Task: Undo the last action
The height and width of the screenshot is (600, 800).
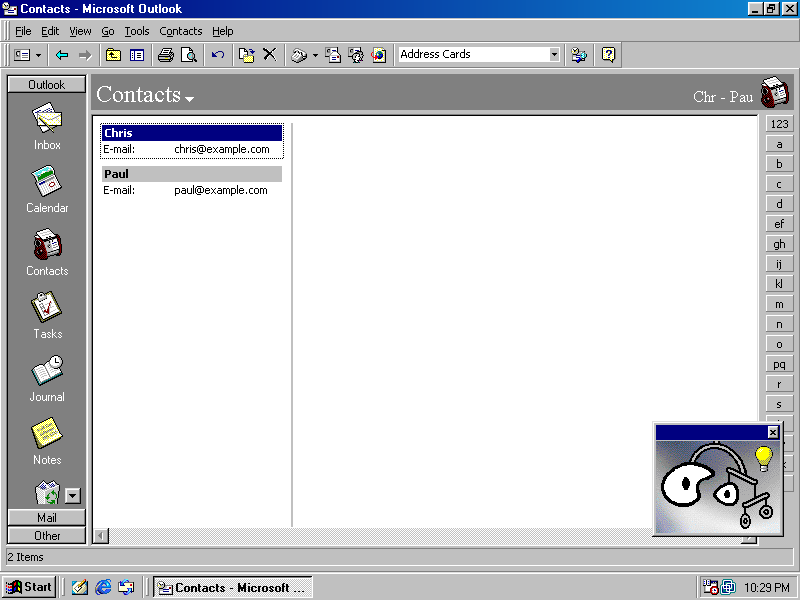Action: (218, 55)
